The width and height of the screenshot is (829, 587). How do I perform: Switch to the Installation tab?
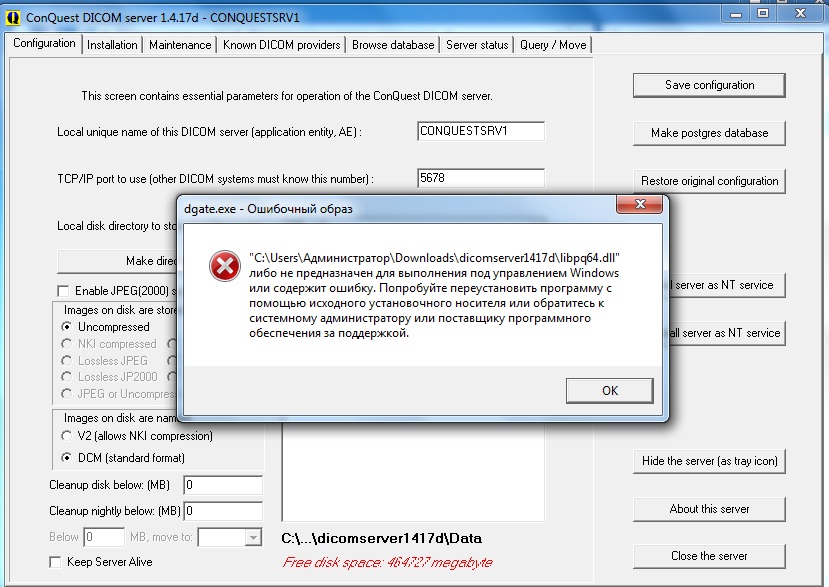[112, 45]
